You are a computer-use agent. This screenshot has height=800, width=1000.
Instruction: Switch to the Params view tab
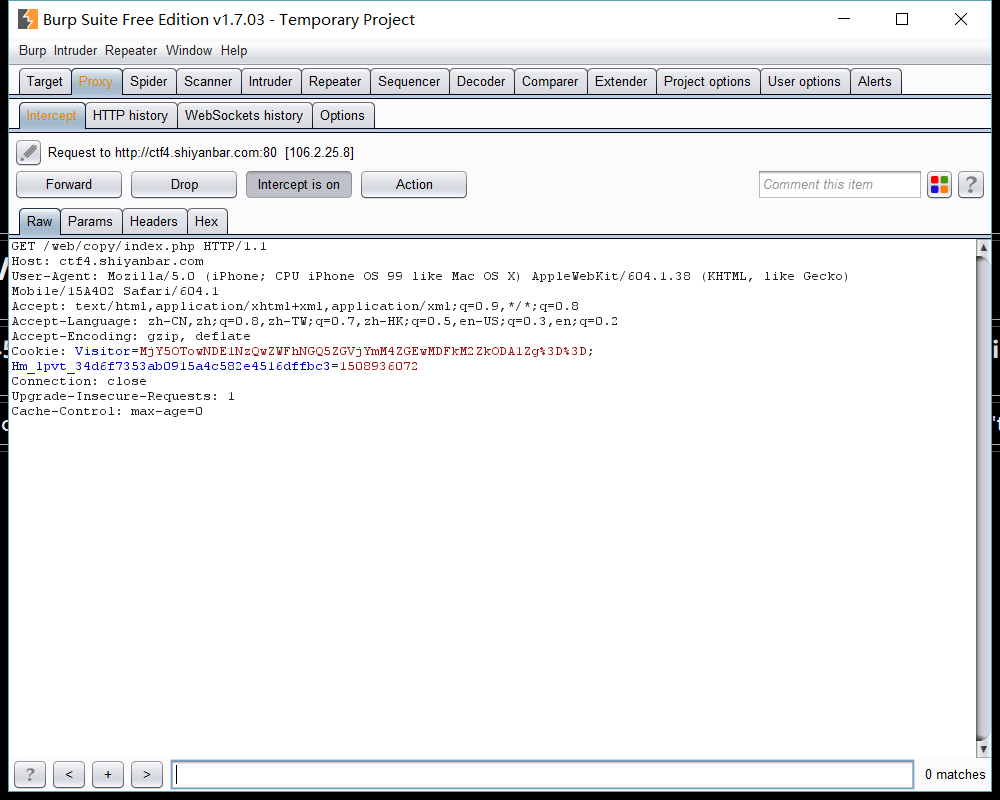90,221
